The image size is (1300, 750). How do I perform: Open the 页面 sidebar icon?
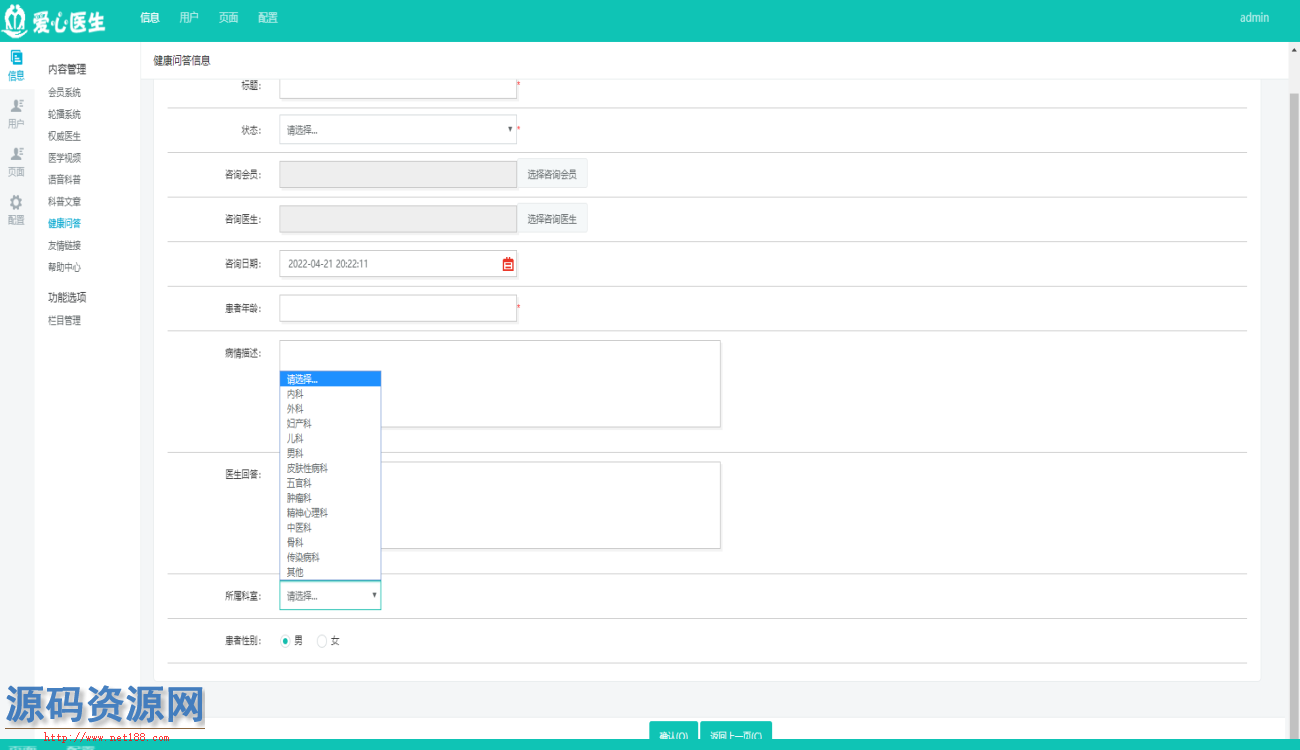(x=16, y=161)
